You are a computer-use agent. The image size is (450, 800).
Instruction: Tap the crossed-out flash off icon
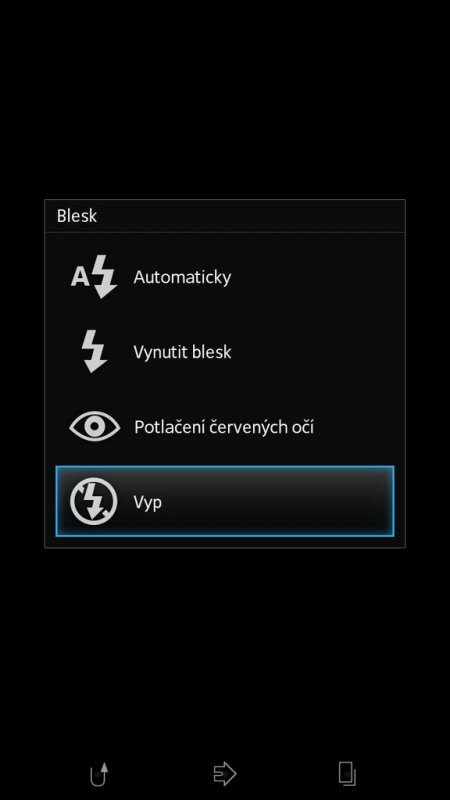point(94,502)
